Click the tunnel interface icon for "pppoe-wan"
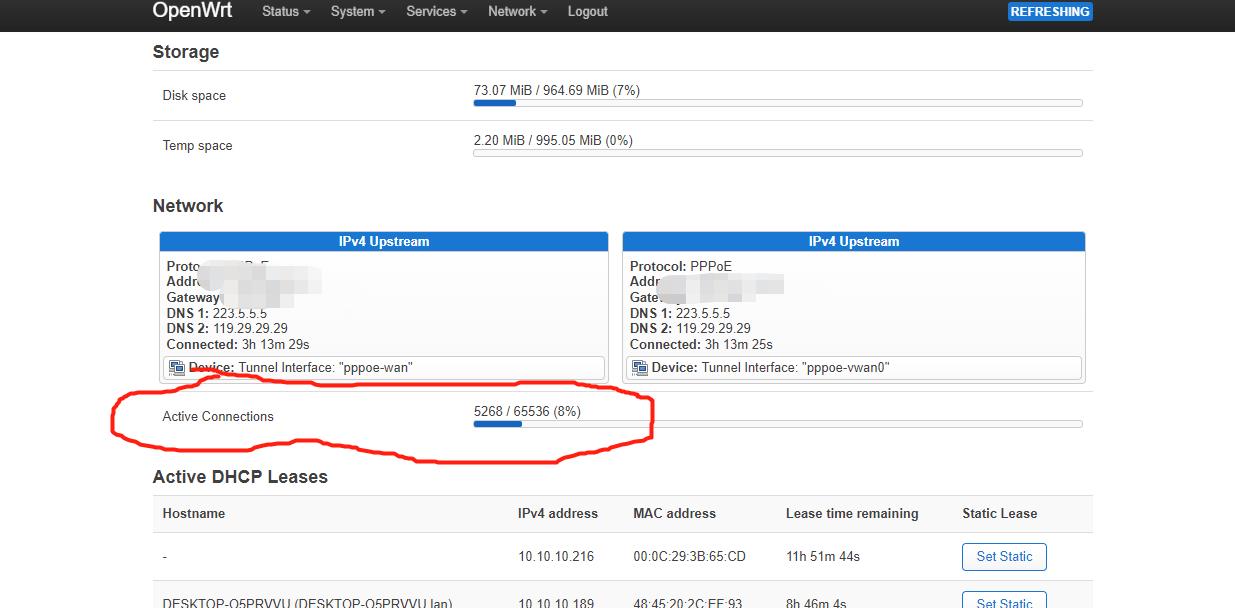The image size is (1235, 608). [176, 367]
